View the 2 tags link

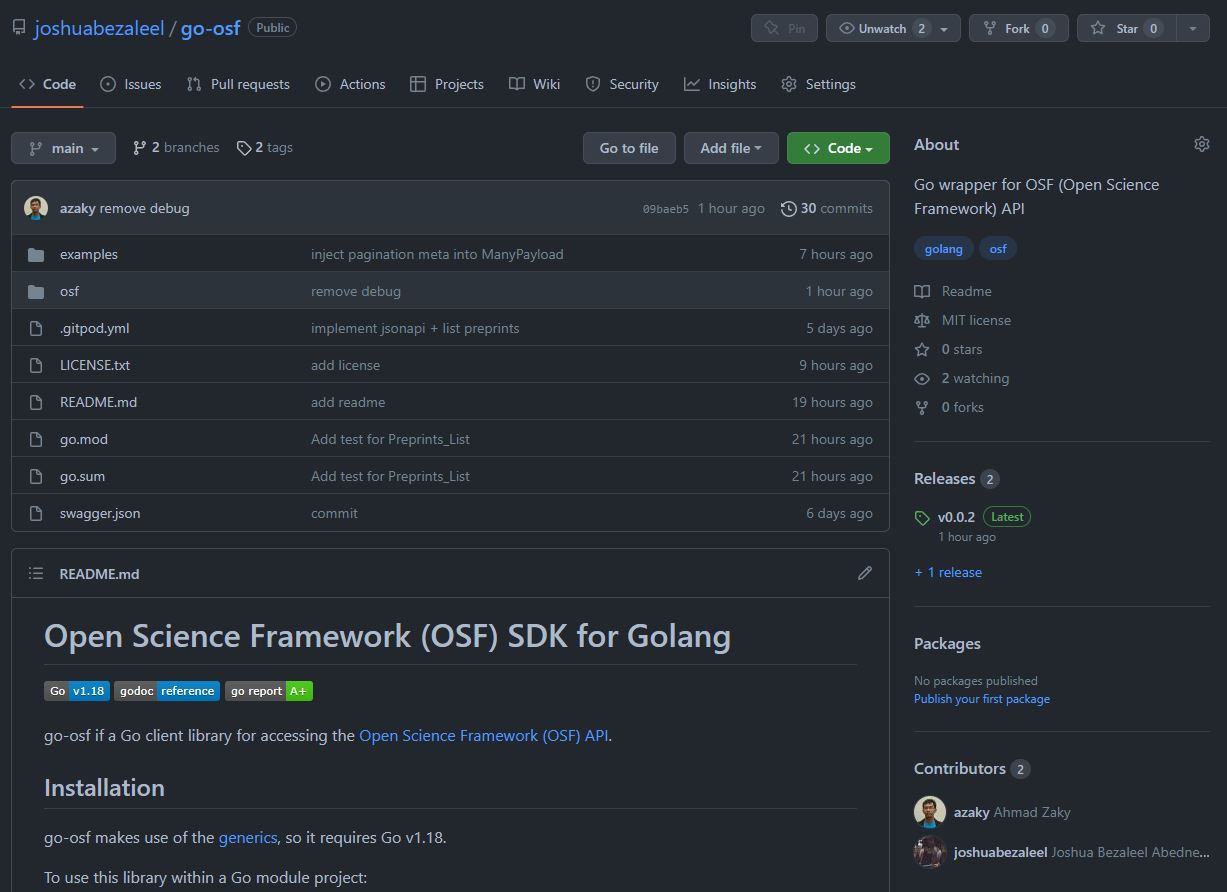(265, 148)
